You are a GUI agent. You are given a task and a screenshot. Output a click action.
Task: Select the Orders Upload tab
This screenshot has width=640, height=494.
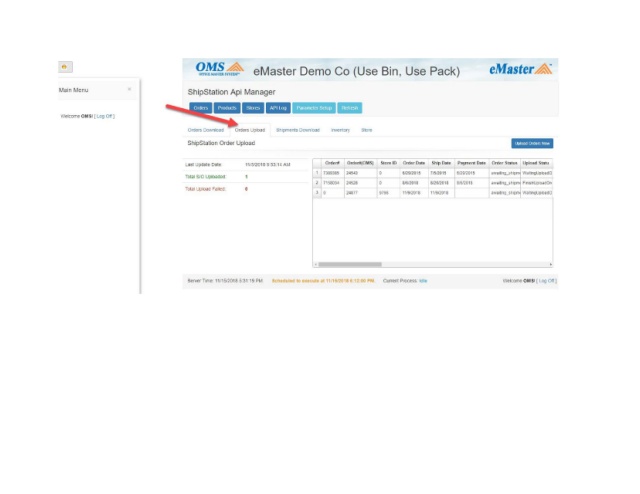[x=249, y=130]
